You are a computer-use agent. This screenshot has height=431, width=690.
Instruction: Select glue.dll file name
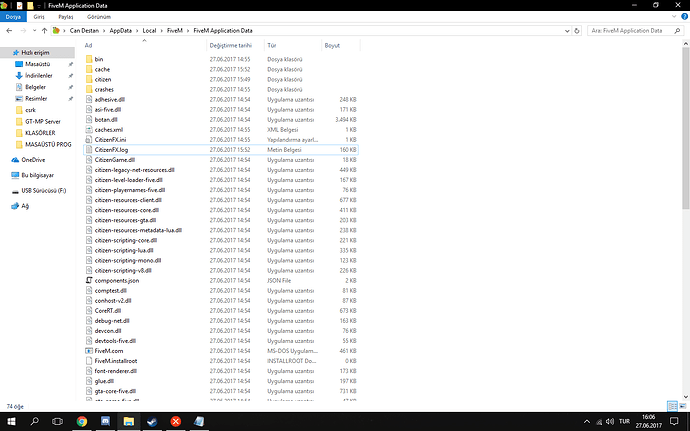(x=104, y=381)
